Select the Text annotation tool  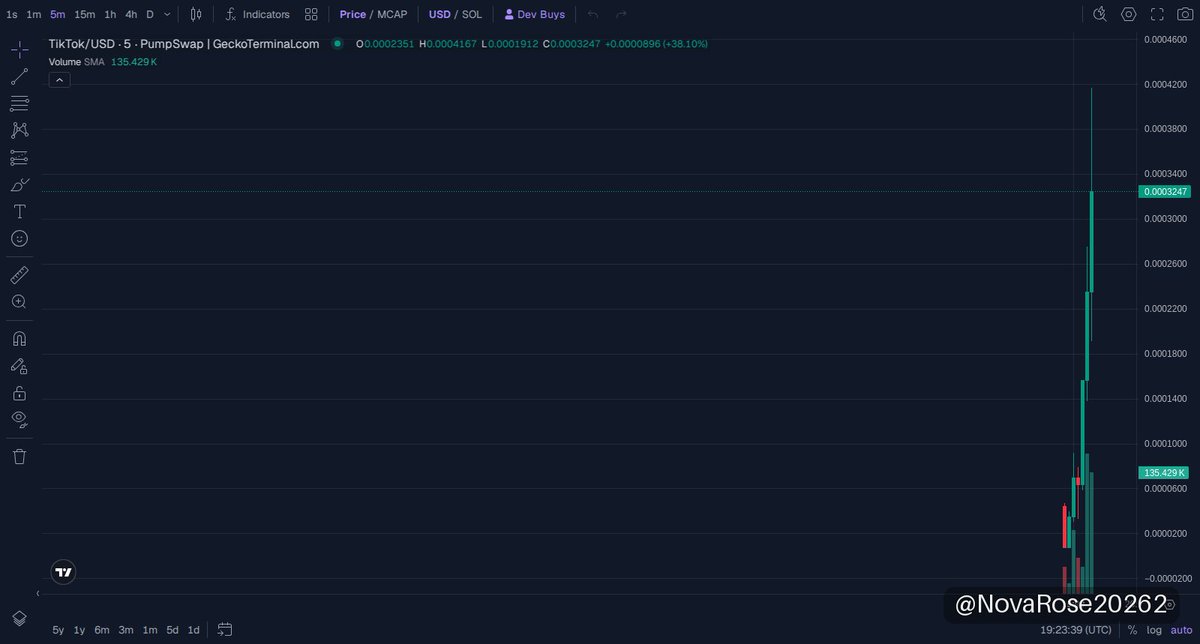19,212
